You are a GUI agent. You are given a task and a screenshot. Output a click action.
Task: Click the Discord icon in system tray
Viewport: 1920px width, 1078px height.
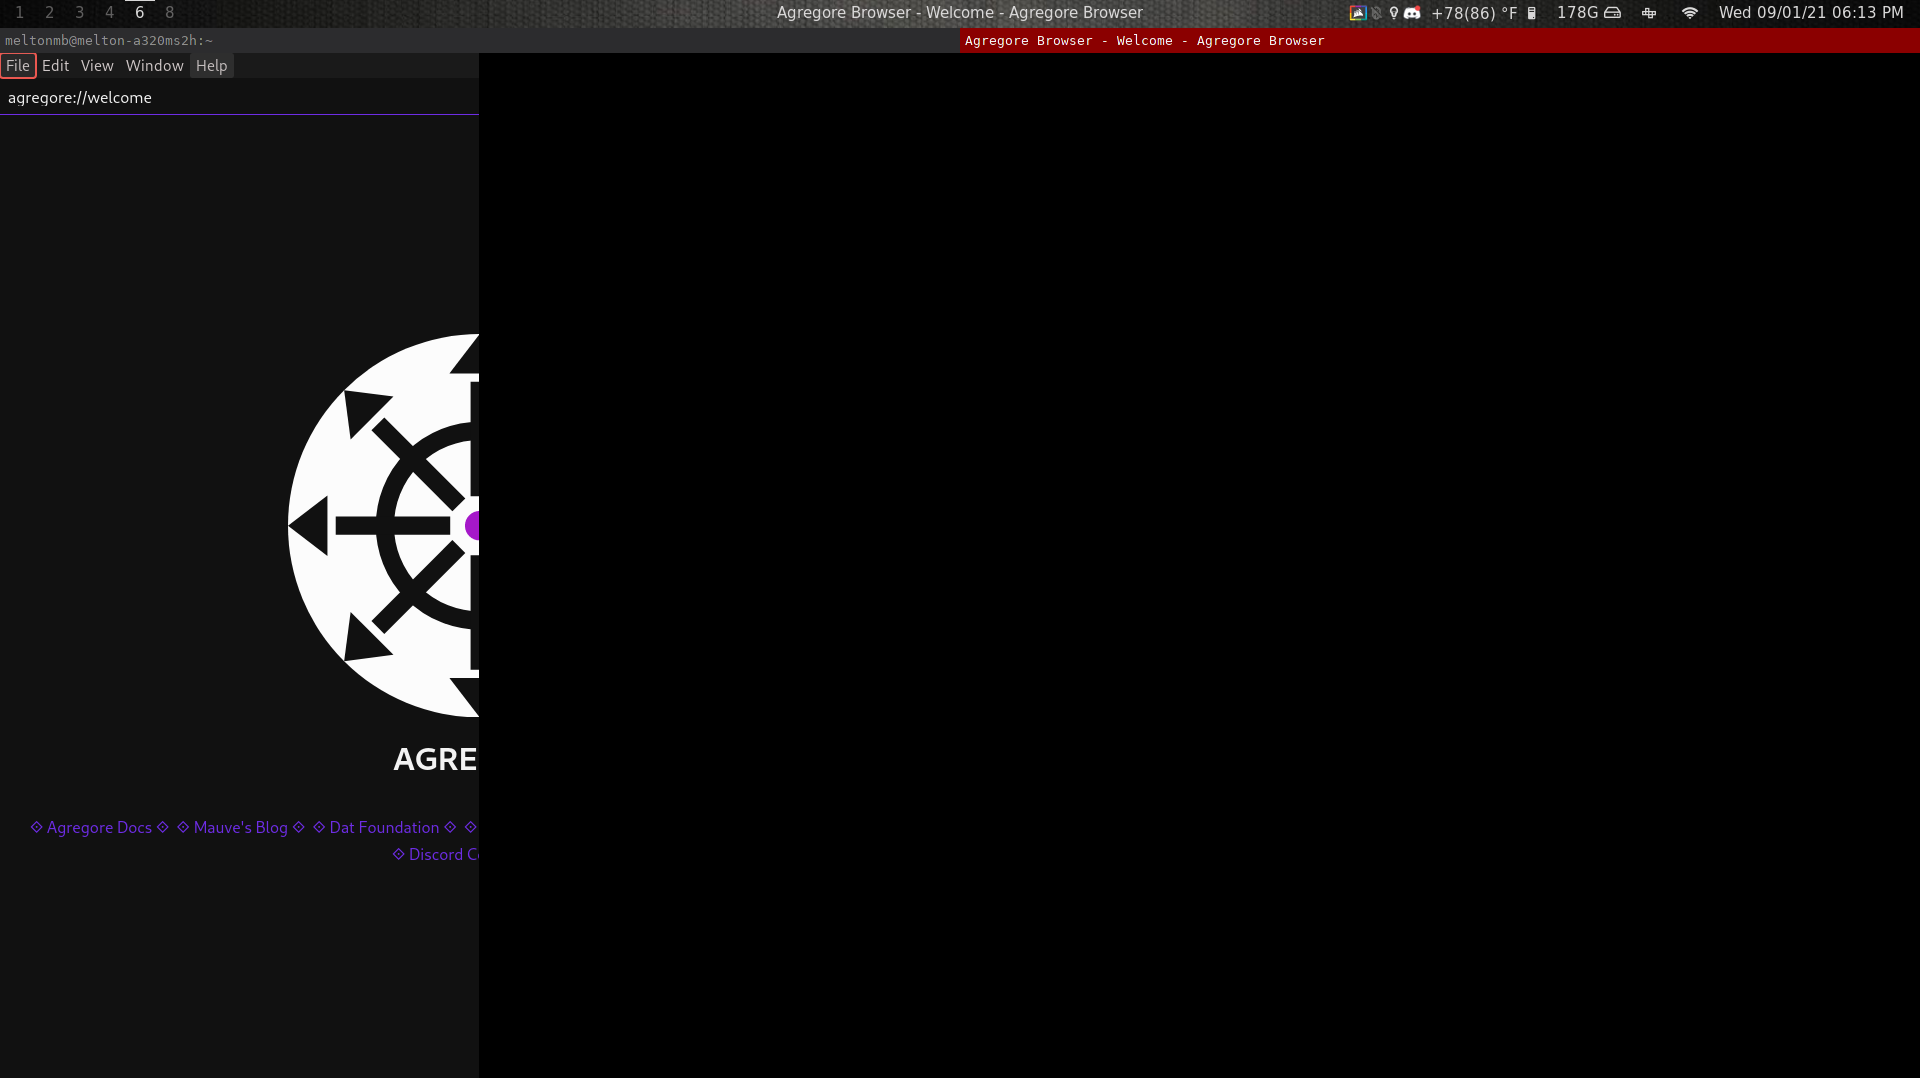tap(1412, 13)
